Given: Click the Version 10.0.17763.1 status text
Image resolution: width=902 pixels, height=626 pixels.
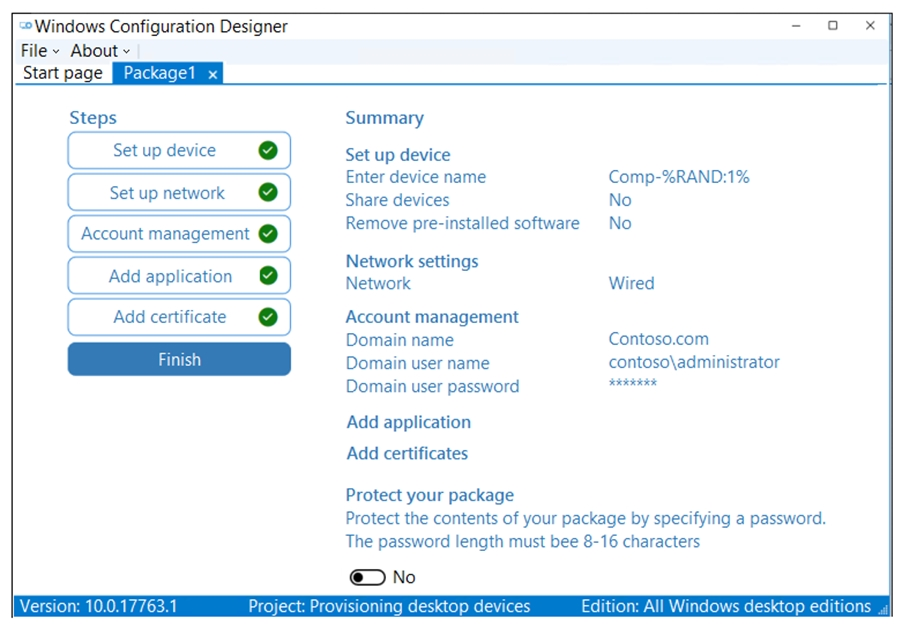Looking at the screenshot, I should [98, 606].
